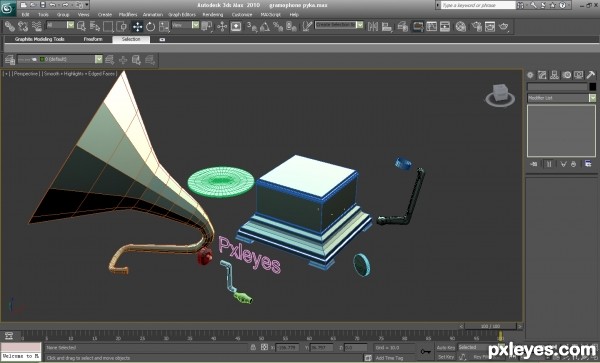Open the Rendering menu
Image resolution: width=600 pixels, height=363 pixels.
[x=213, y=15]
